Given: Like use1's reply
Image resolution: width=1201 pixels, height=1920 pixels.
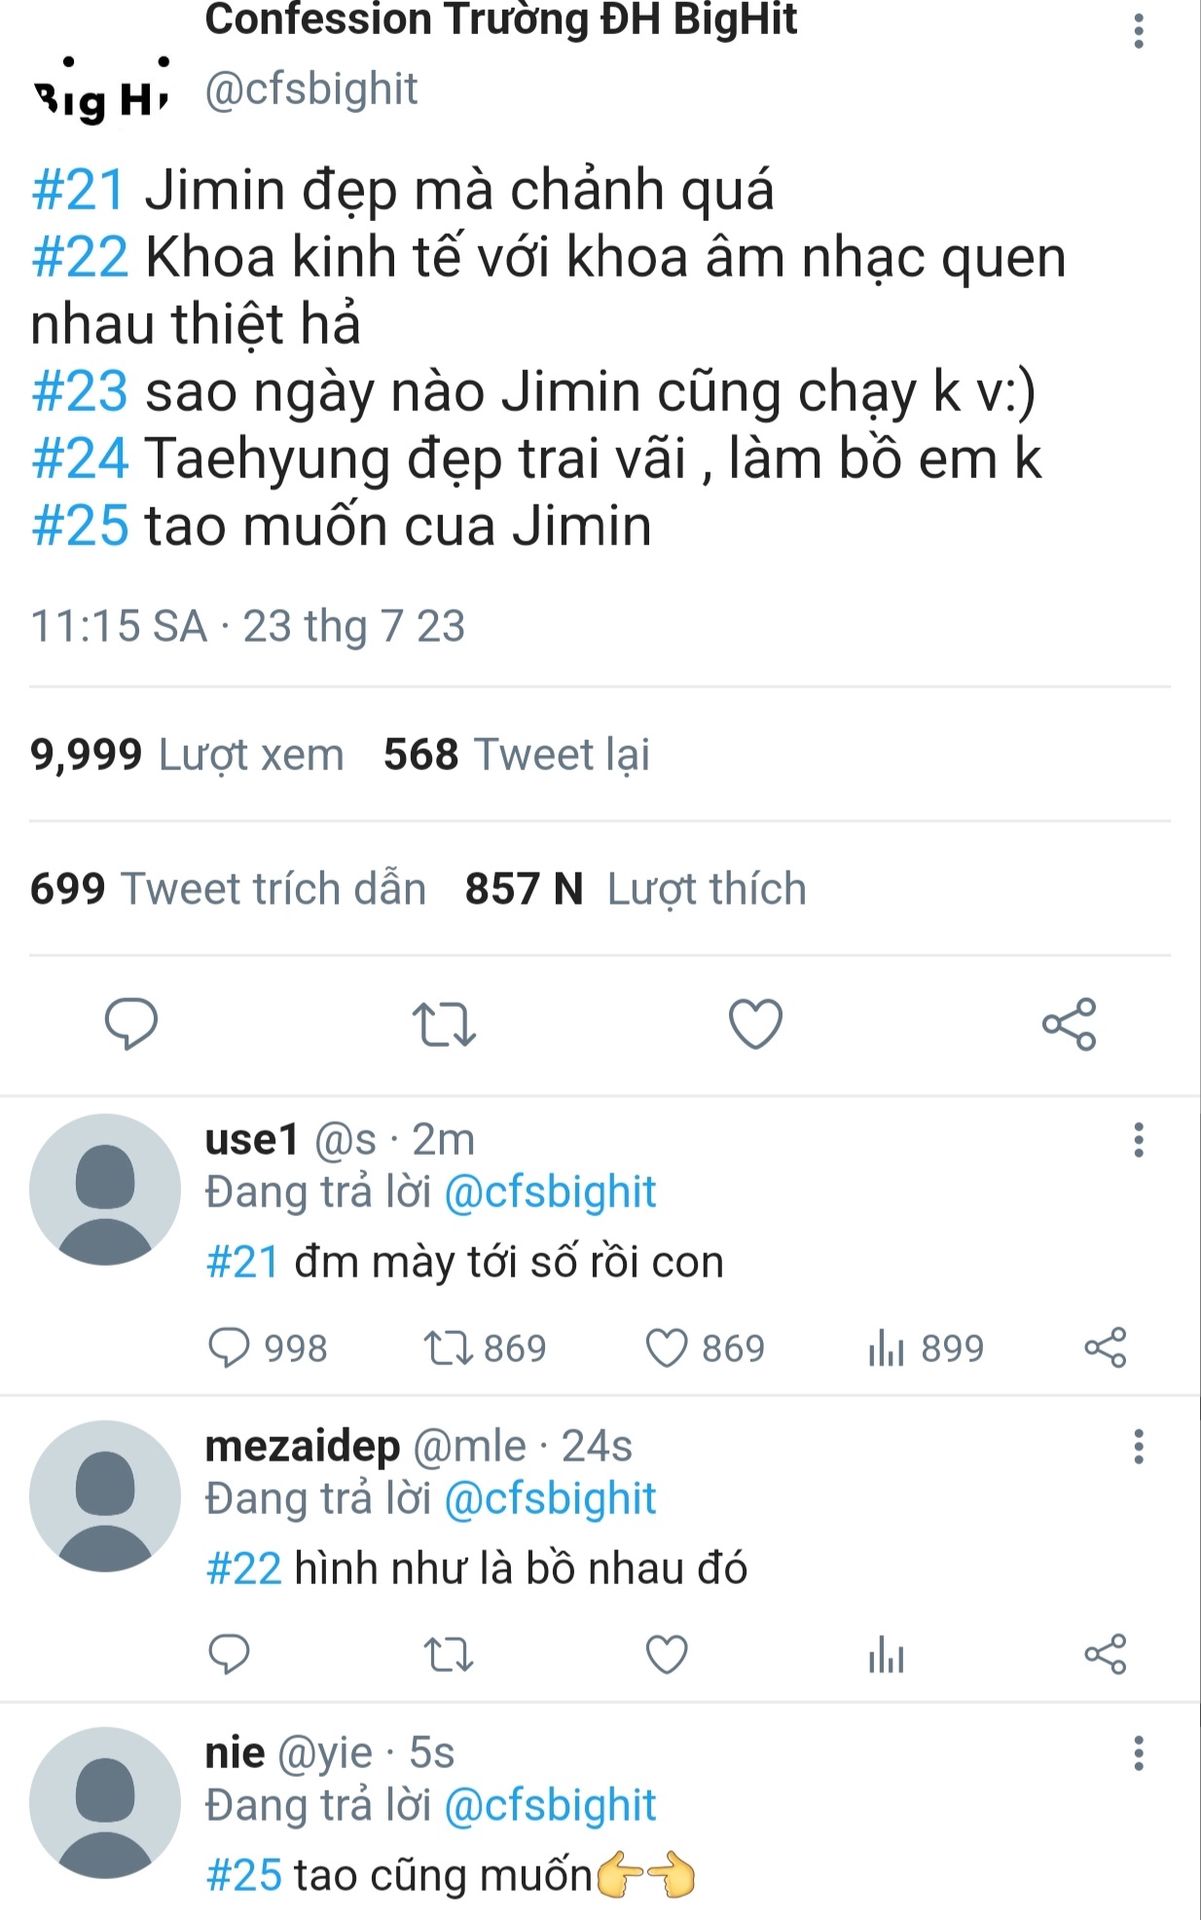Looking at the screenshot, I should click(x=666, y=1348).
